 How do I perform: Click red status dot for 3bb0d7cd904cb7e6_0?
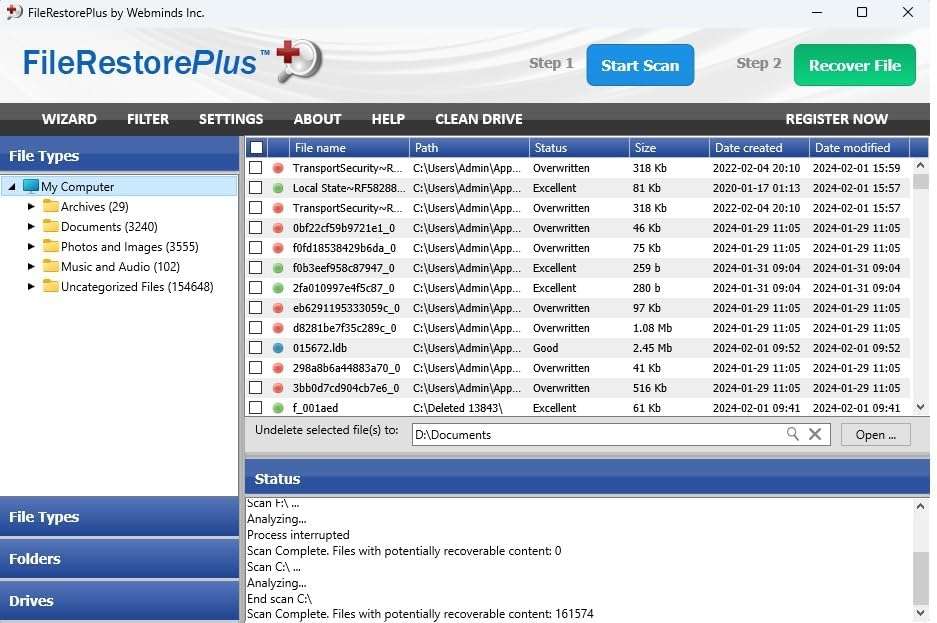pyautogui.click(x=278, y=388)
